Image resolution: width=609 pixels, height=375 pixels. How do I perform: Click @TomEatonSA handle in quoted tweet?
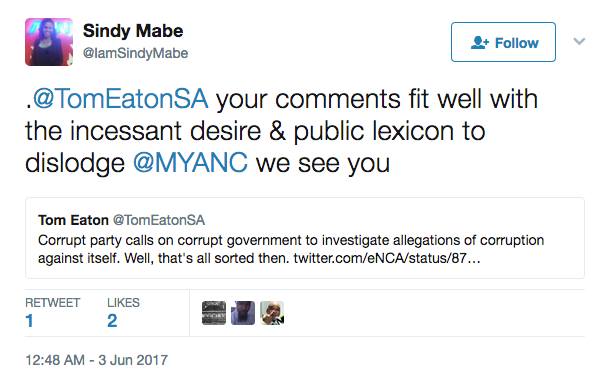click(x=159, y=220)
